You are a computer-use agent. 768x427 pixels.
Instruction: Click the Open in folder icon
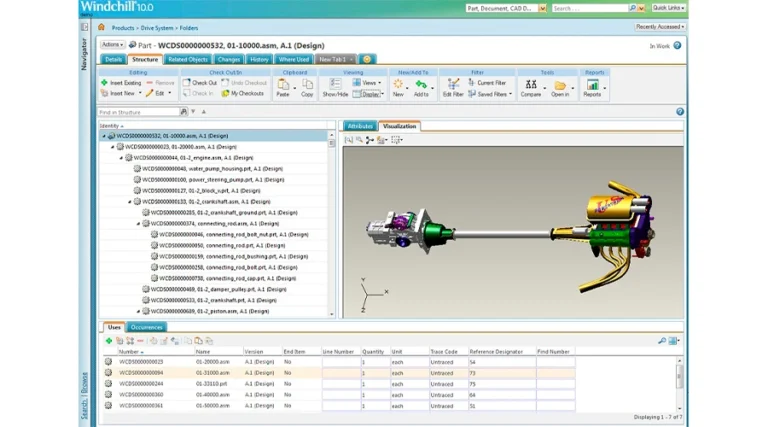pyautogui.click(x=560, y=85)
